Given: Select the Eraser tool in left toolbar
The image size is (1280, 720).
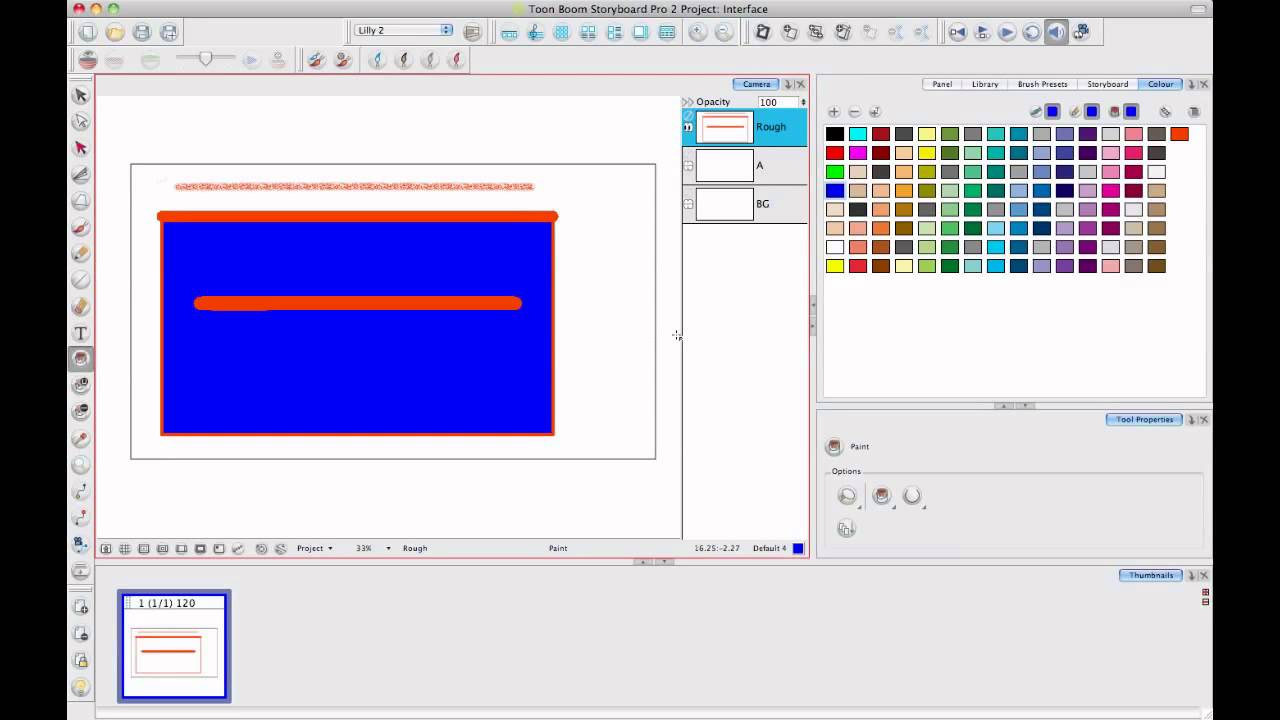Looking at the screenshot, I should 81,306.
